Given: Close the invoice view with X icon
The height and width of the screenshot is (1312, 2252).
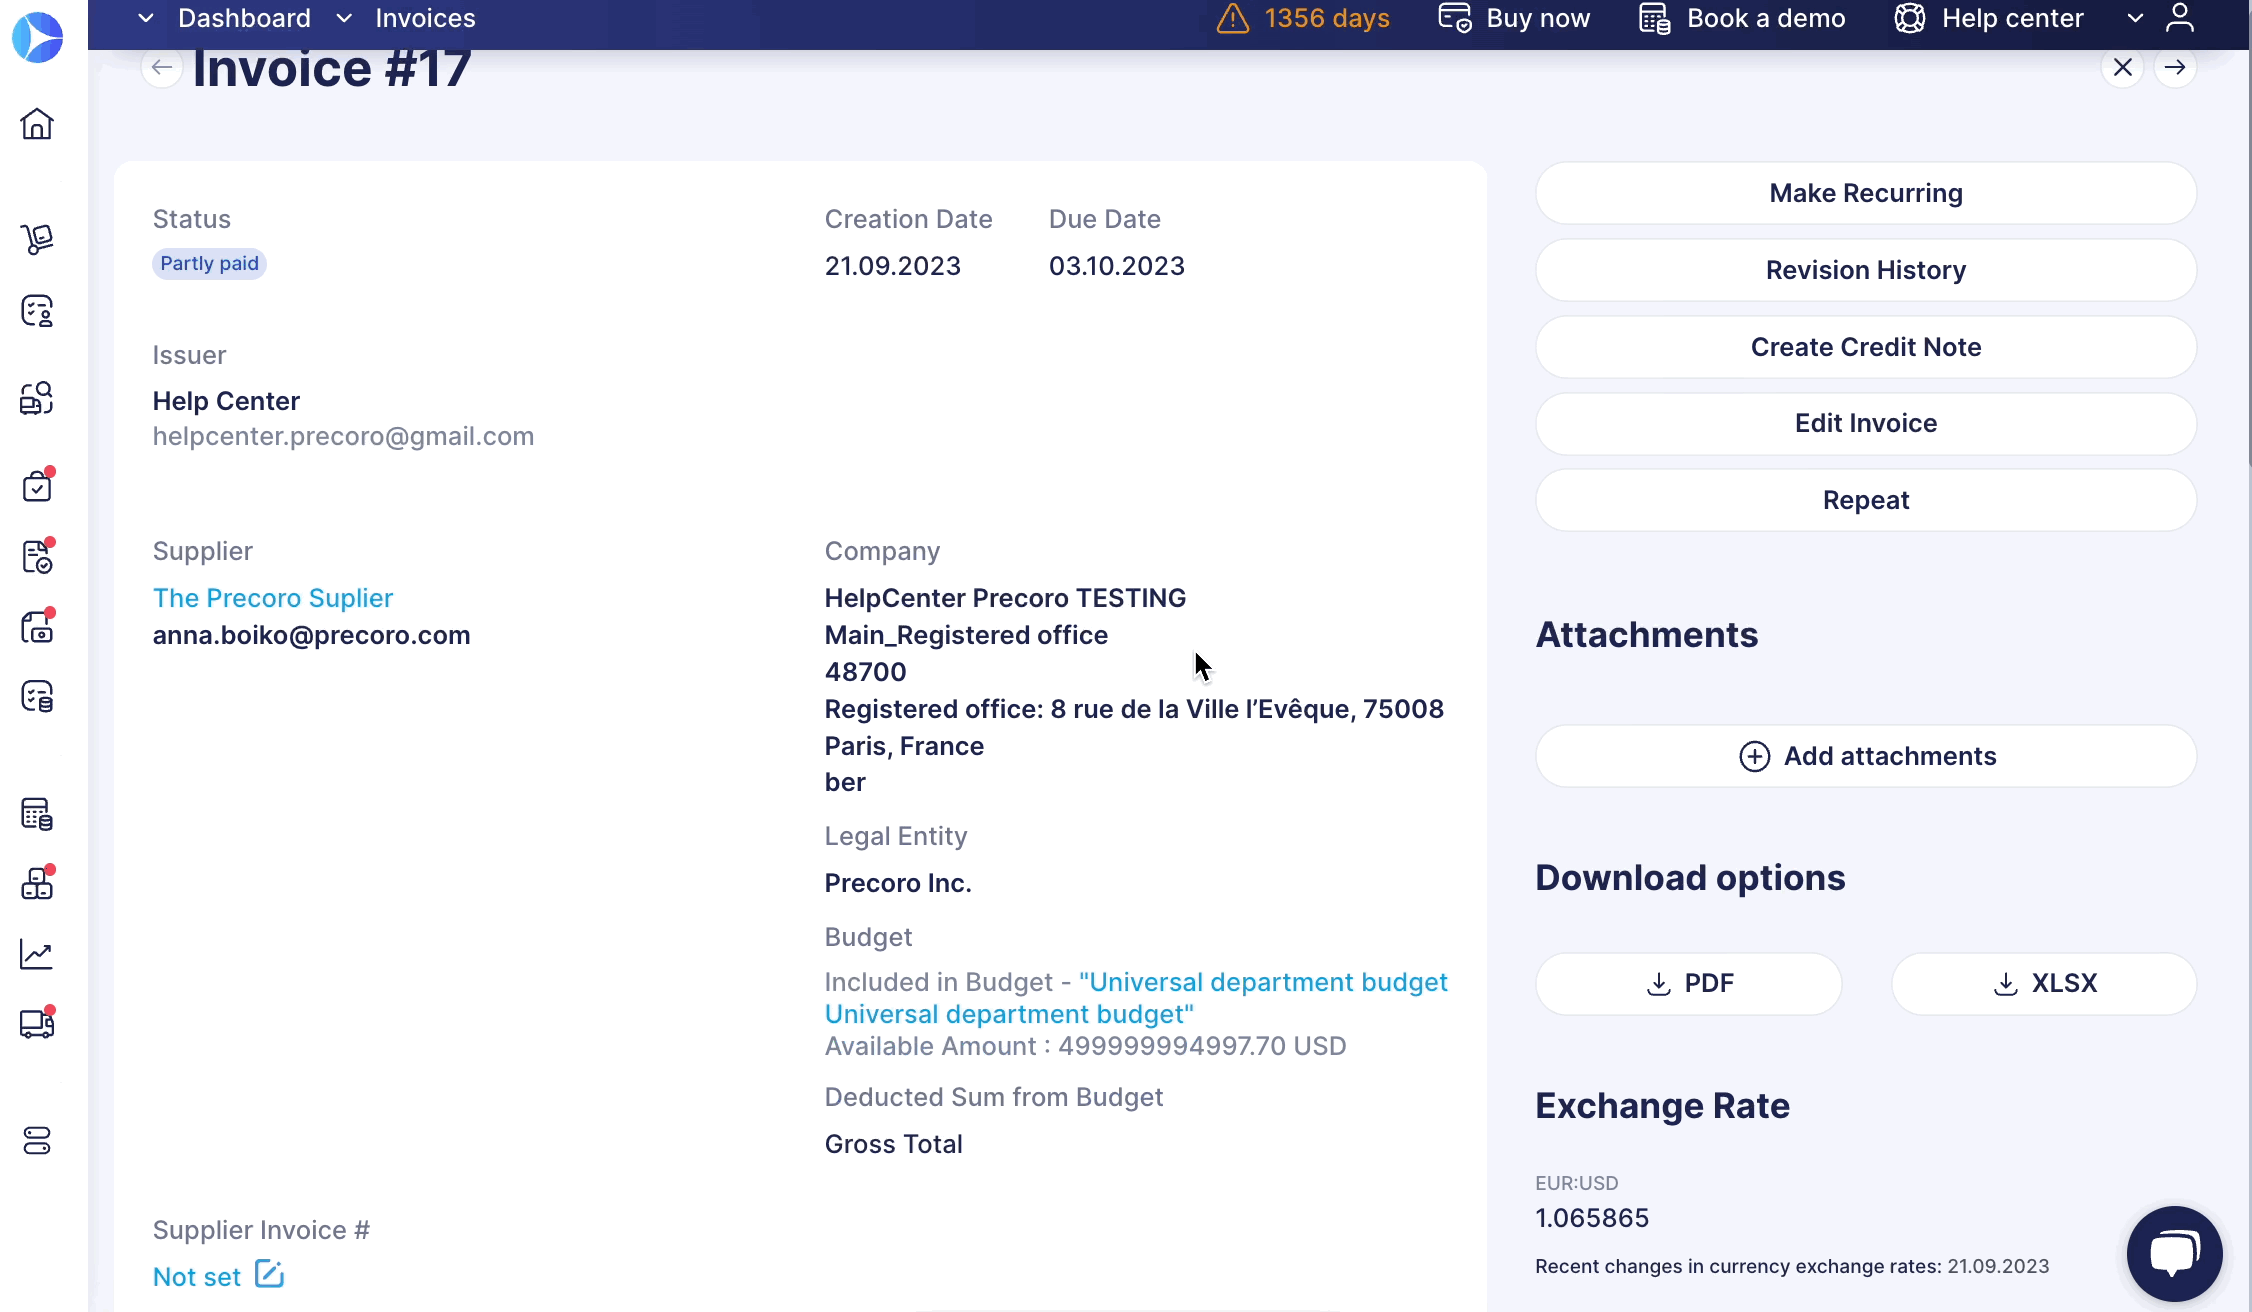Looking at the screenshot, I should [2122, 67].
